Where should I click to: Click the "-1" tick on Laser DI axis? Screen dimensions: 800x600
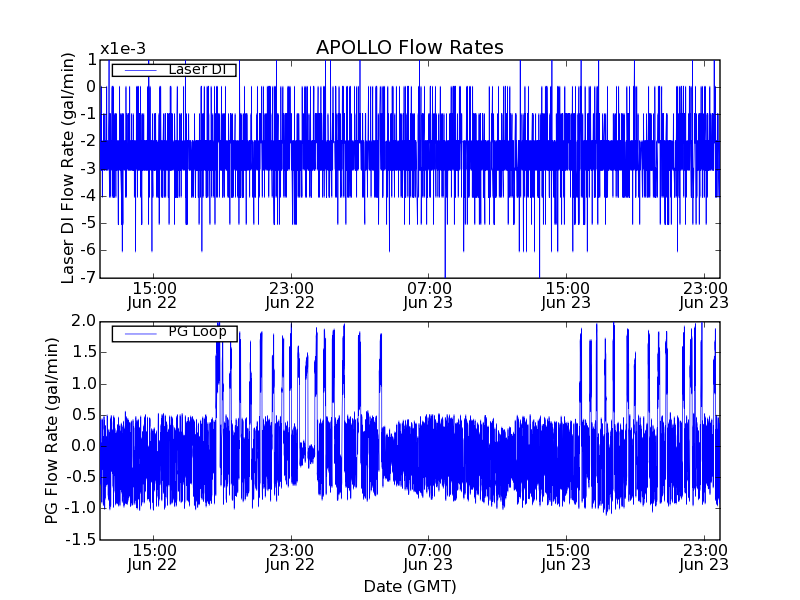[87, 114]
